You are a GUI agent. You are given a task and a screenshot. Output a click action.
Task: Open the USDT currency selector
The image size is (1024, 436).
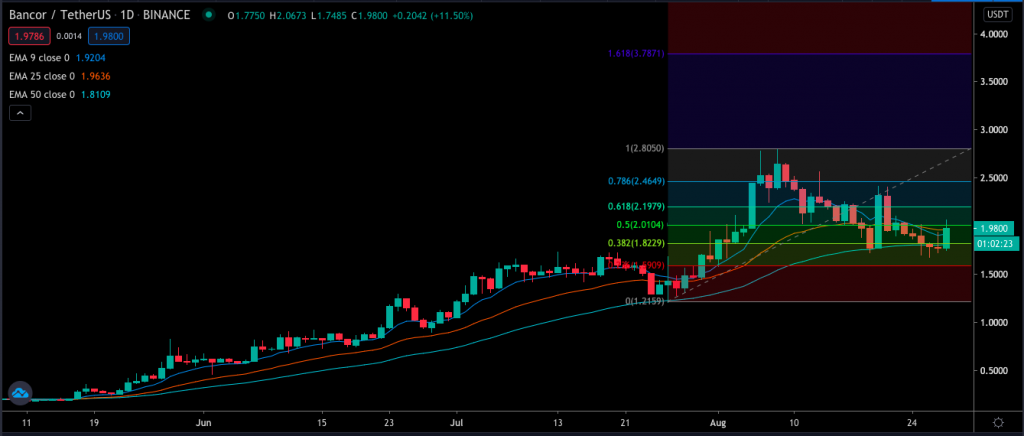pyautogui.click(x=998, y=14)
